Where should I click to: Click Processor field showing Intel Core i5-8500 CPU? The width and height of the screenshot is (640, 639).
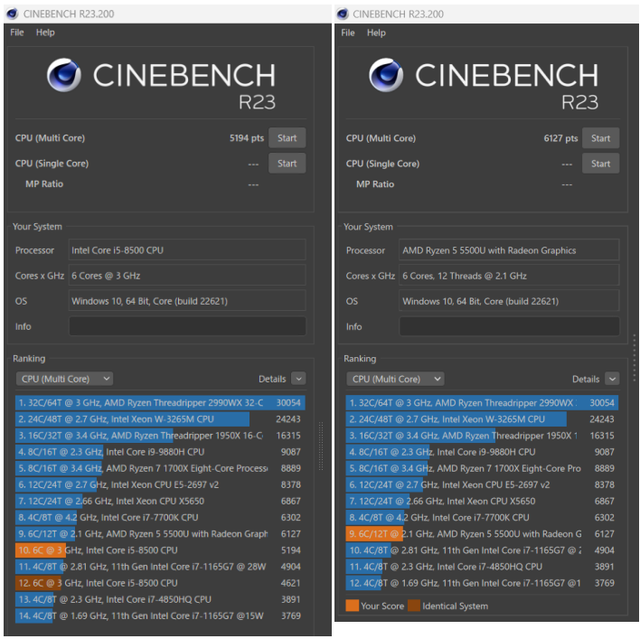click(x=187, y=250)
